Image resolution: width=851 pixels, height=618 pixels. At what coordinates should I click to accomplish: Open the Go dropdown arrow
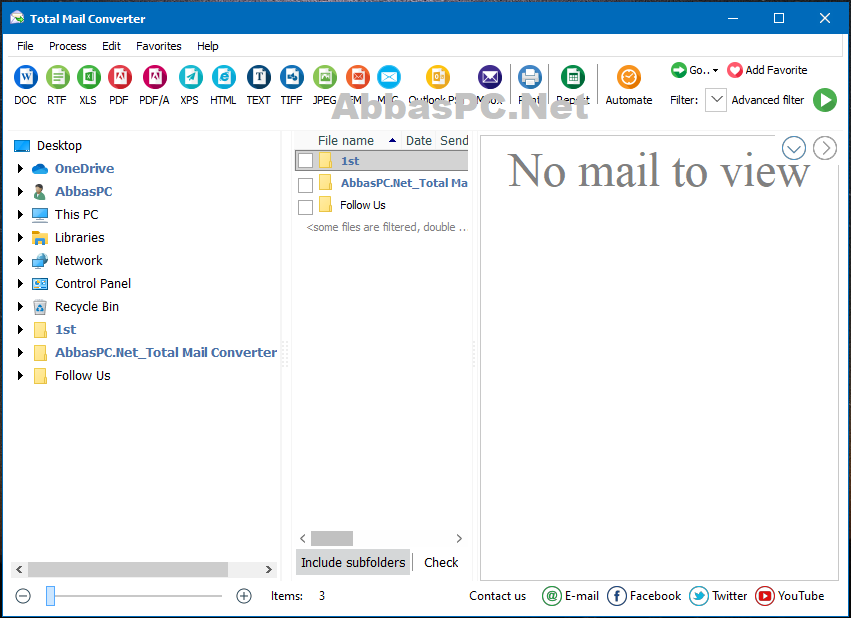coord(715,71)
